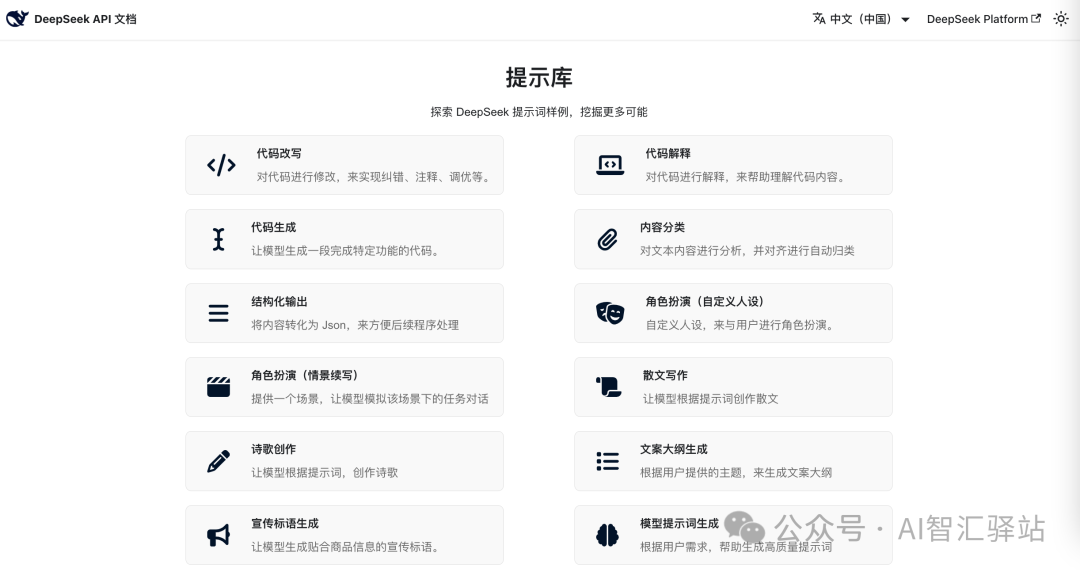Click the paperclip icon for 内容分类

coord(607,239)
